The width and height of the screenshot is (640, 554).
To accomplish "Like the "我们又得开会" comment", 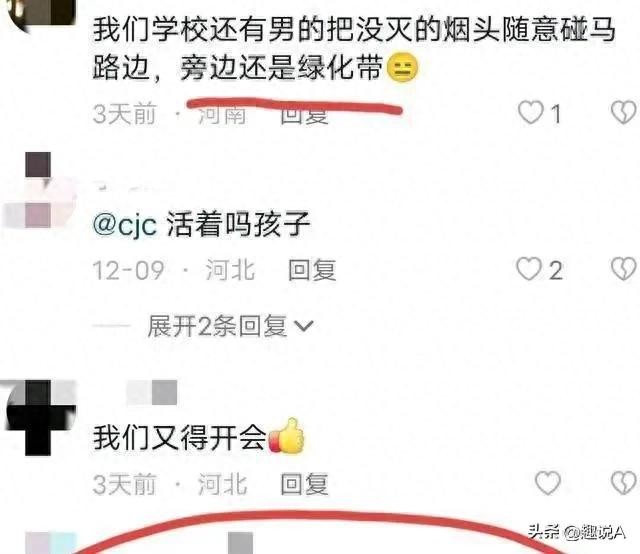I will (548, 483).
